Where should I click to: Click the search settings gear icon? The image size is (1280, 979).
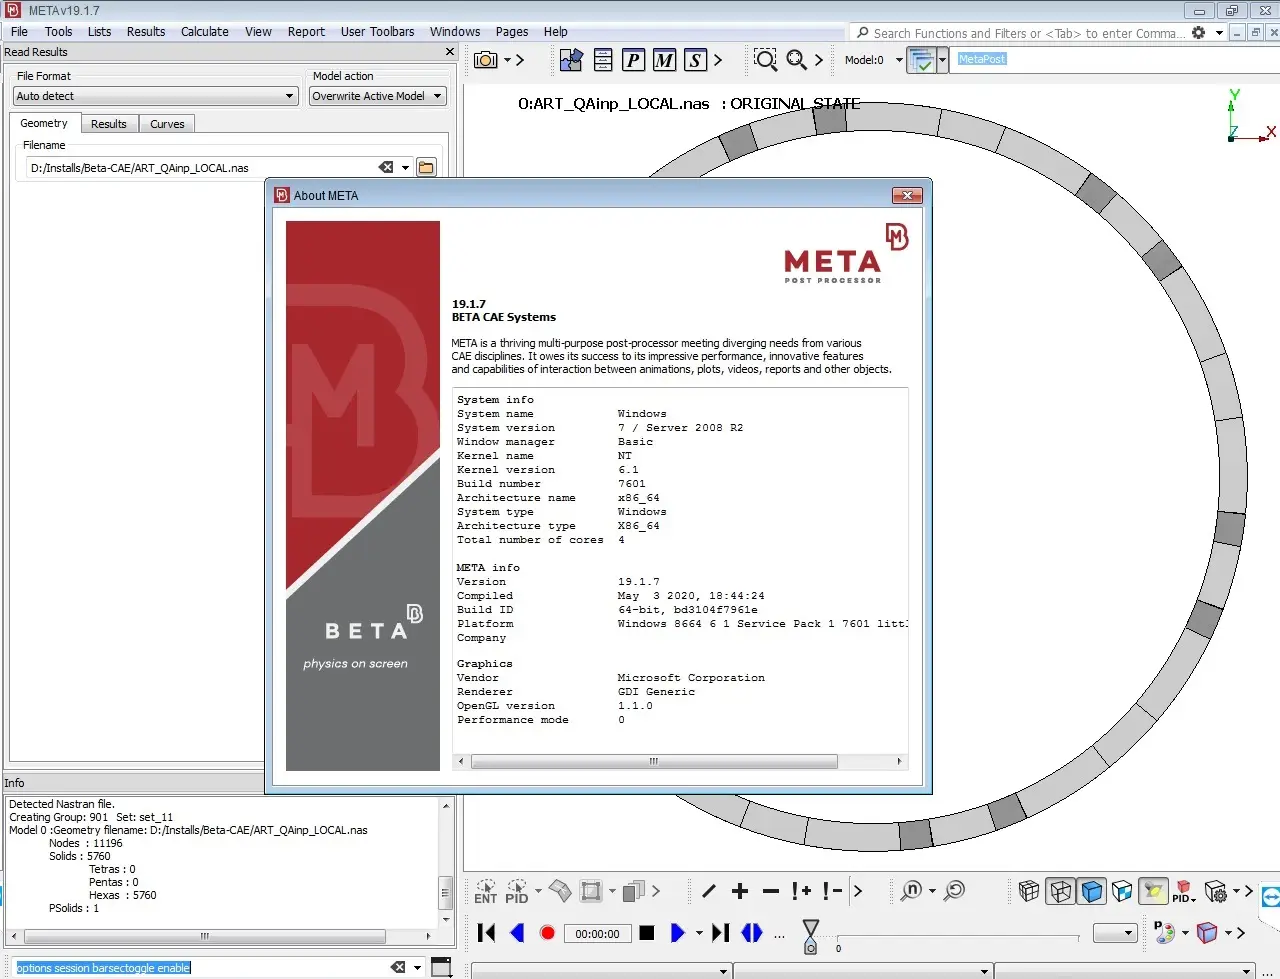click(1198, 33)
